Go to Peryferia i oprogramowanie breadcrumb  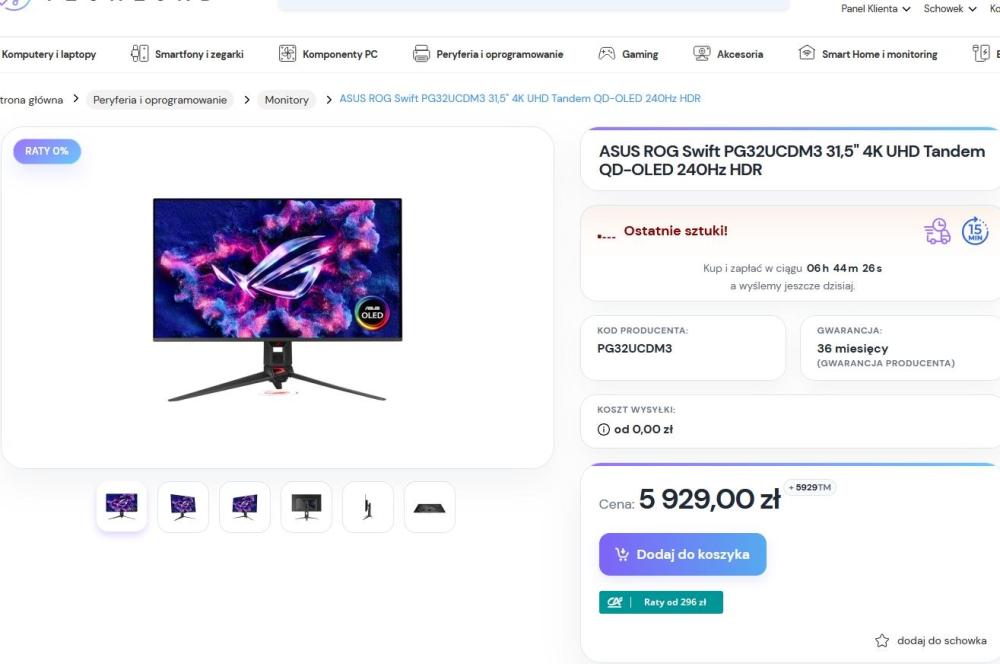coord(160,100)
